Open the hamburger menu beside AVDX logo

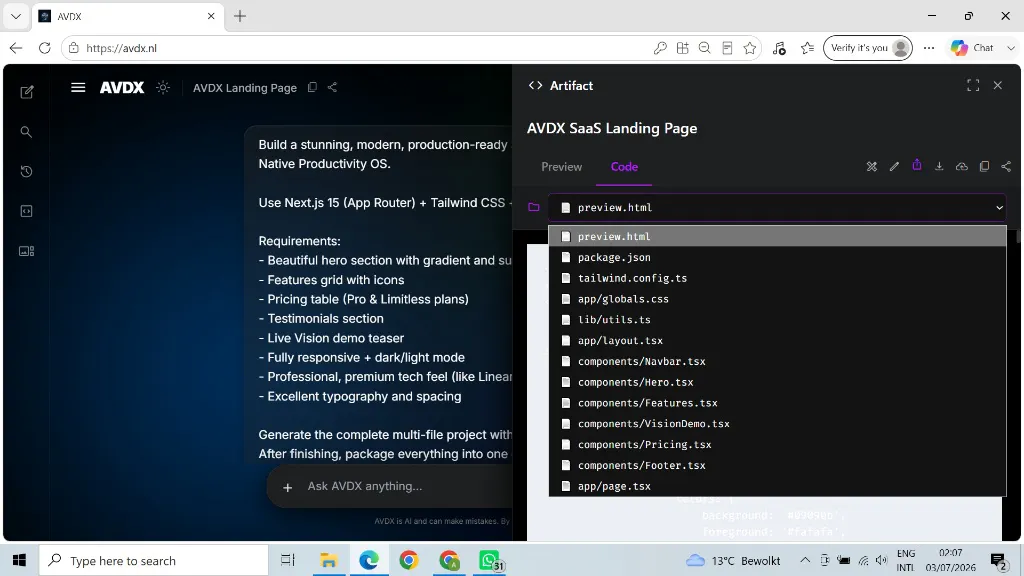pyautogui.click(x=78, y=88)
